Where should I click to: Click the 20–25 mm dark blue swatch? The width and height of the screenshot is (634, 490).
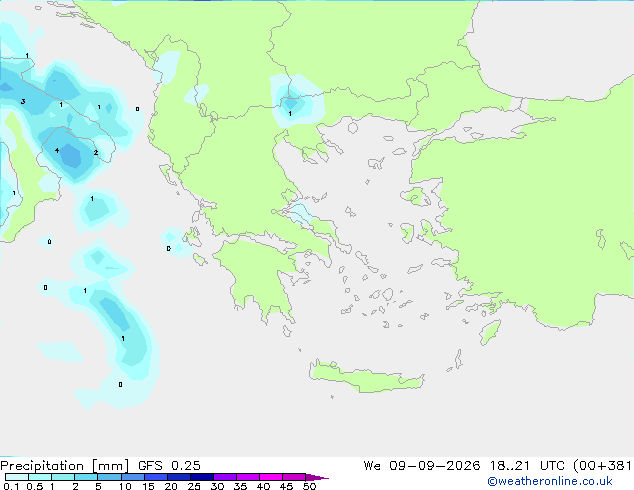(x=179, y=477)
